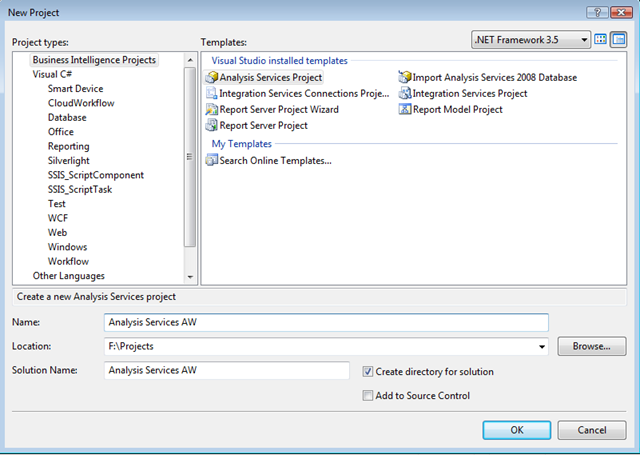
Task: Select the Workflow project type
Action: click(x=68, y=261)
